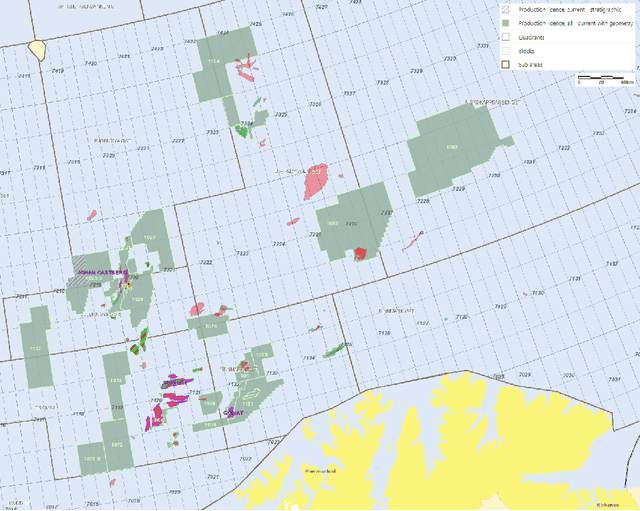The height and width of the screenshot is (511, 640).
Task: Select the GOLIAT field label on map
Action: 231,411
